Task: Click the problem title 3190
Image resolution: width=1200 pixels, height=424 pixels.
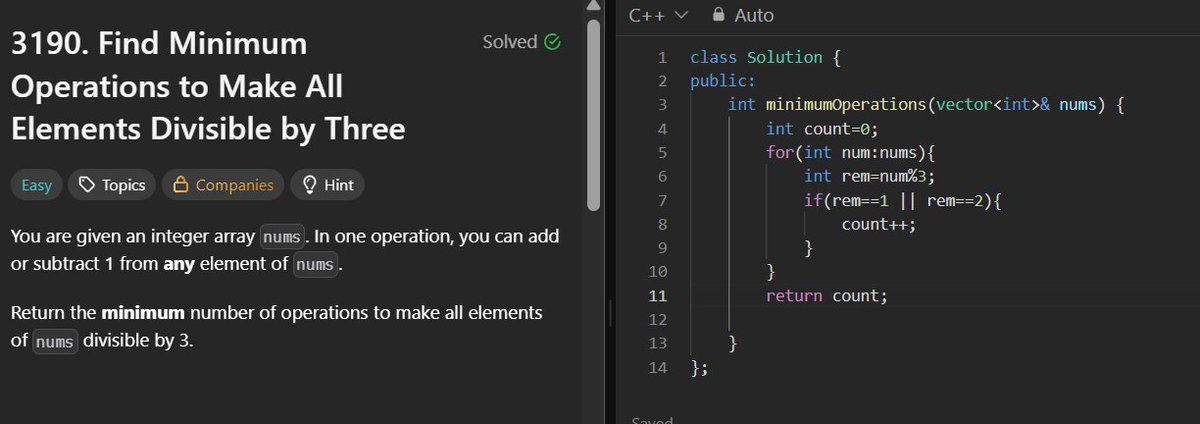Action: (x=208, y=87)
